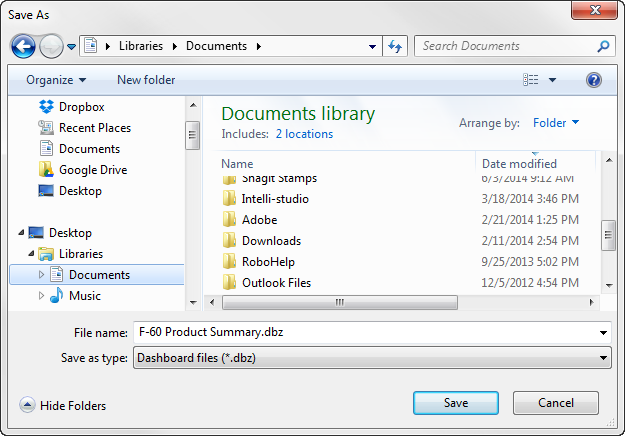Open the 2 locations link

tap(304, 134)
